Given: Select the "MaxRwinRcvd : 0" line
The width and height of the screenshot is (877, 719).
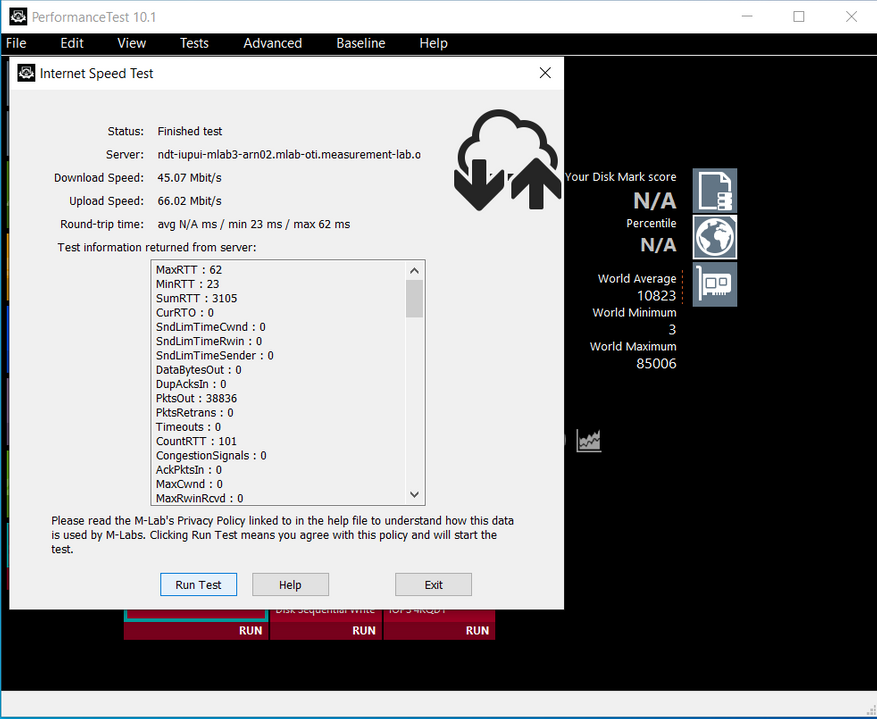Looking at the screenshot, I should click(x=200, y=498).
